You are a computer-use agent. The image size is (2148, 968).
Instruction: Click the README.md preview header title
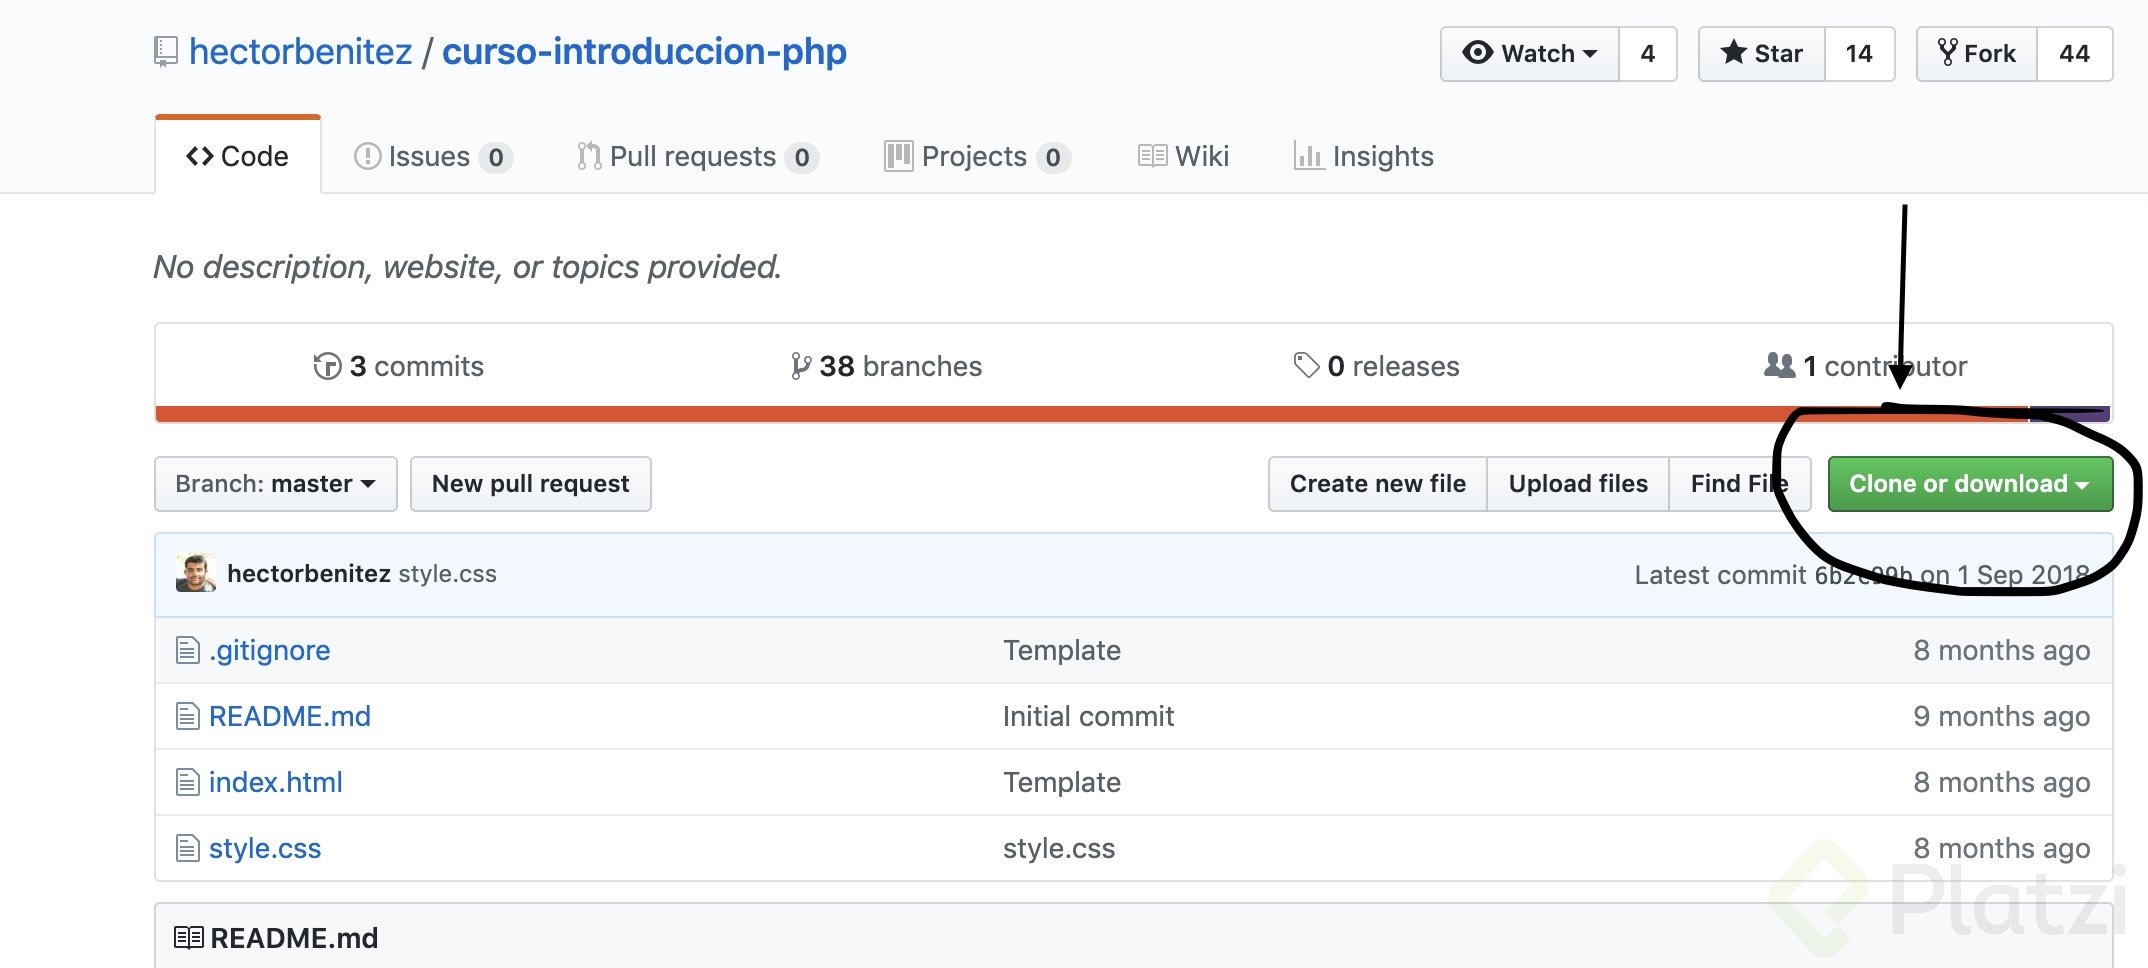pos(294,938)
